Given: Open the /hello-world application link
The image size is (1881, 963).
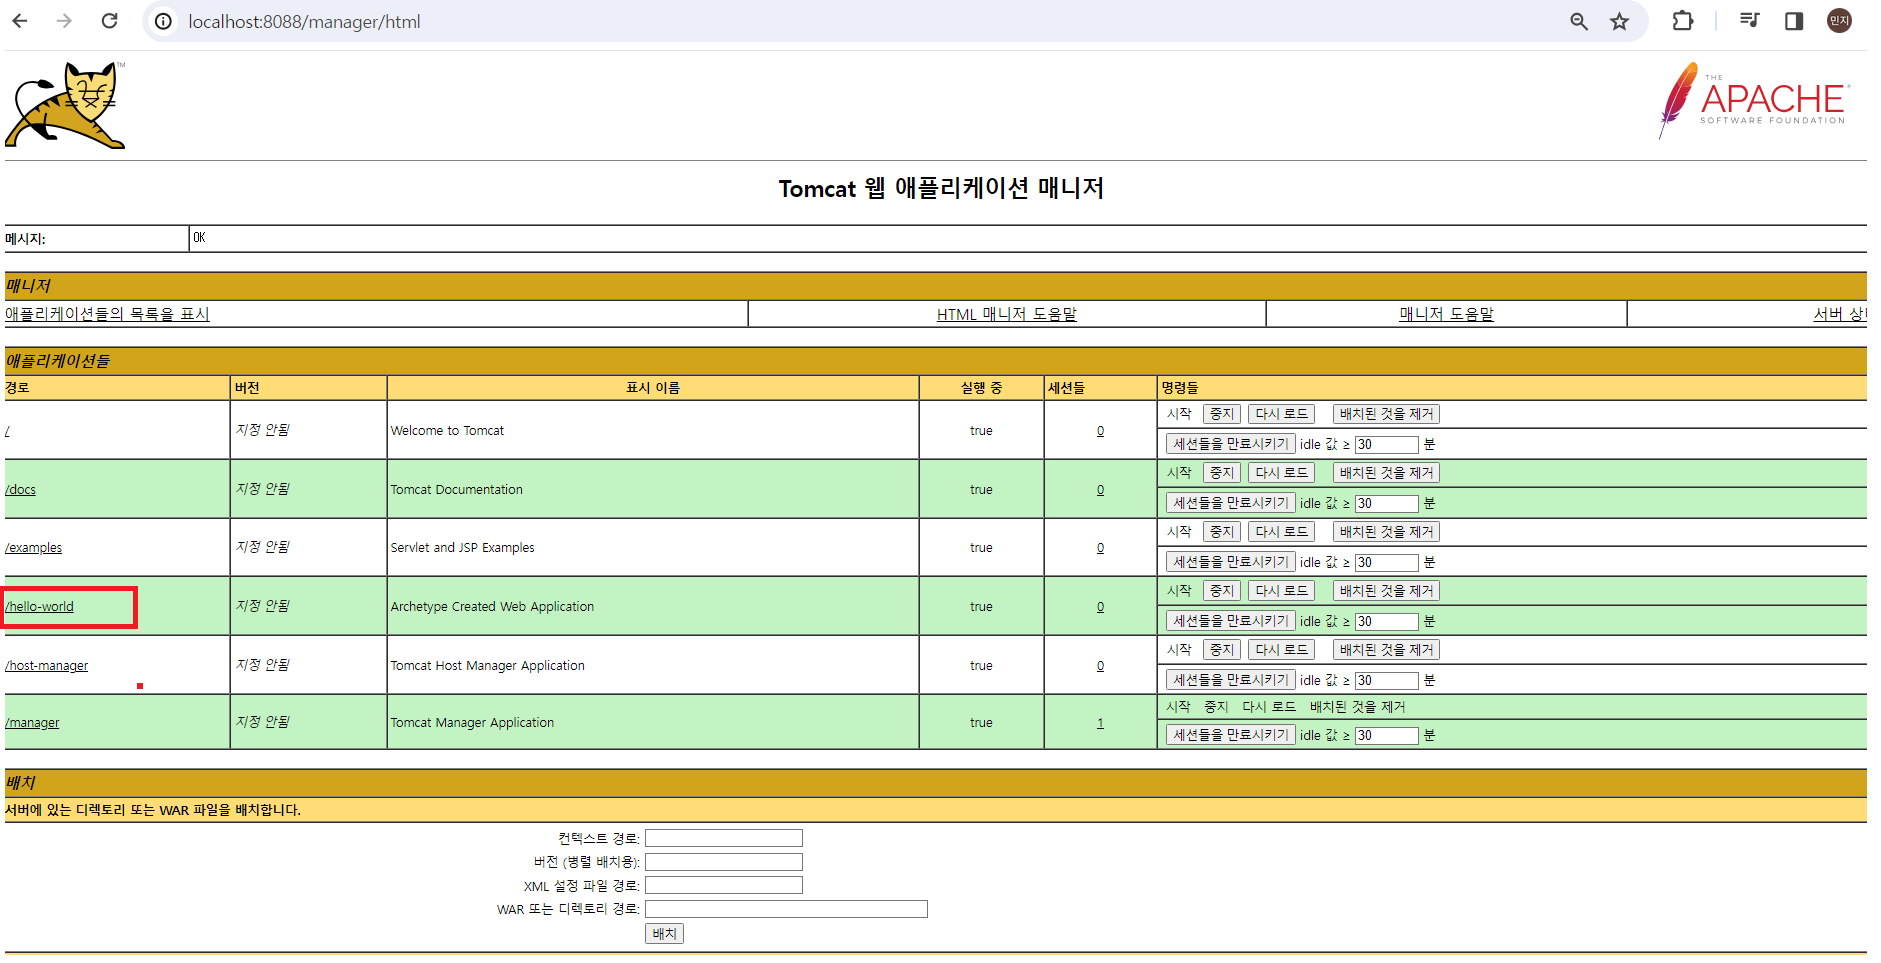Looking at the screenshot, I should (39, 607).
